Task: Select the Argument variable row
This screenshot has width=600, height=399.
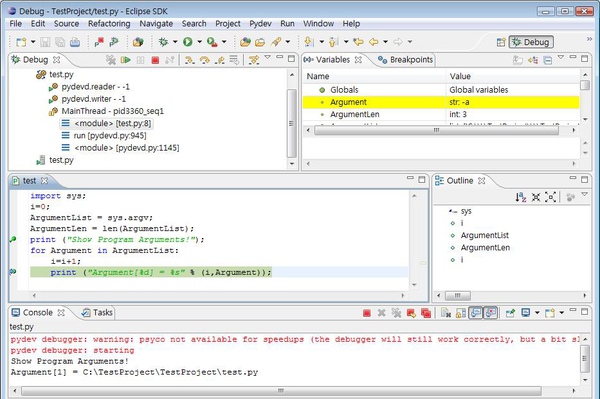Action: [441, 102]
